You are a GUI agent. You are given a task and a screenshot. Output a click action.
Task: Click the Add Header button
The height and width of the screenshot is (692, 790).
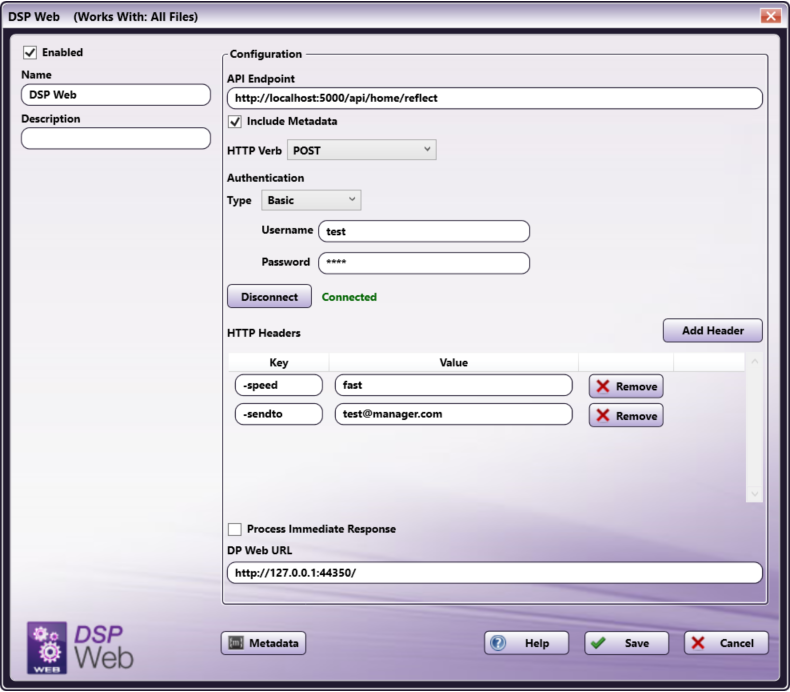[712, 331]
